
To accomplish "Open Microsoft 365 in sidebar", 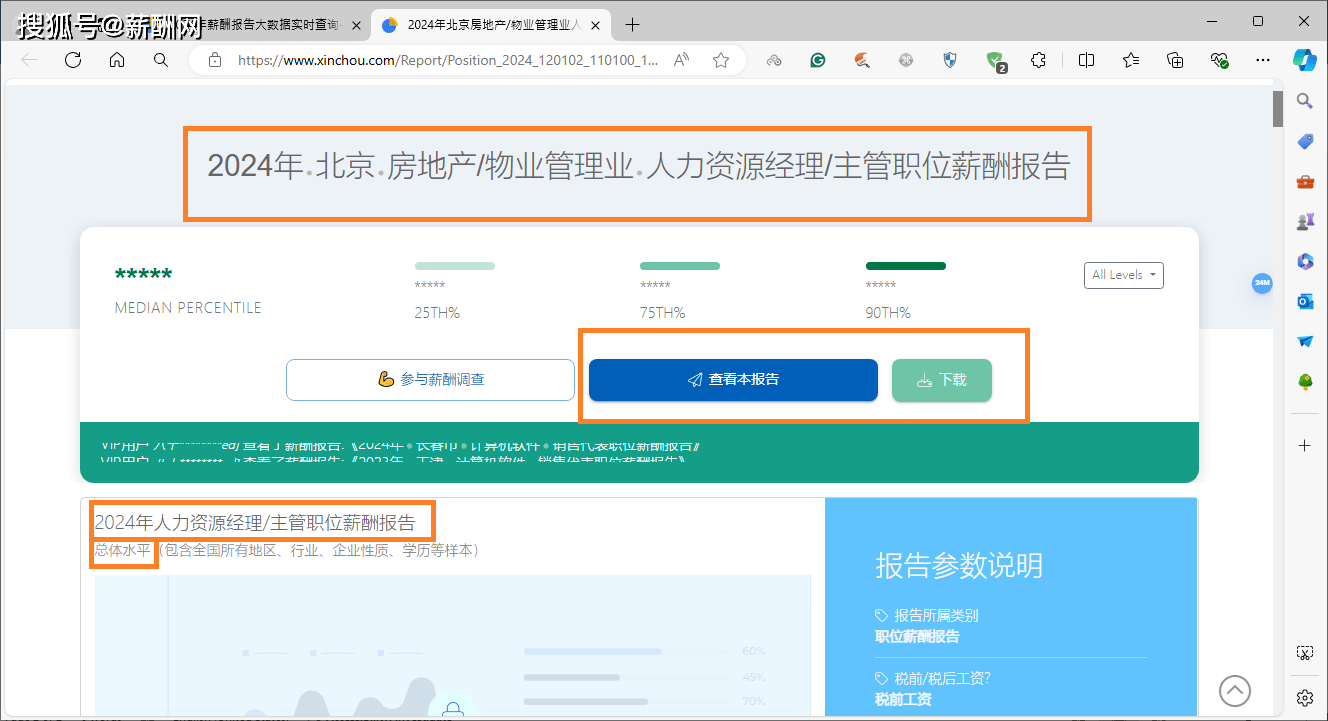I will tap(1305, 261).
